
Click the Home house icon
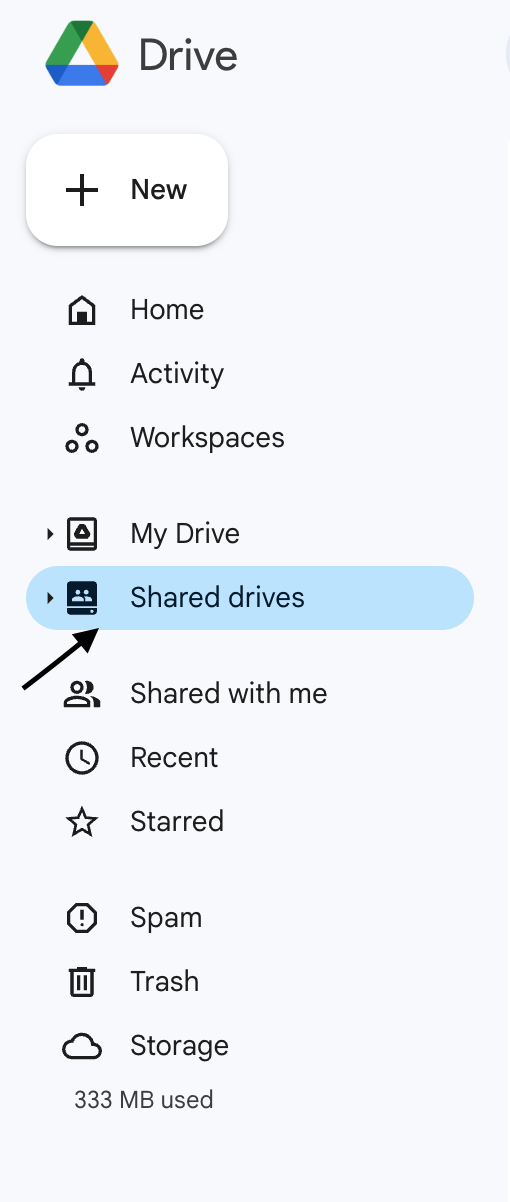tap(82, 310)
